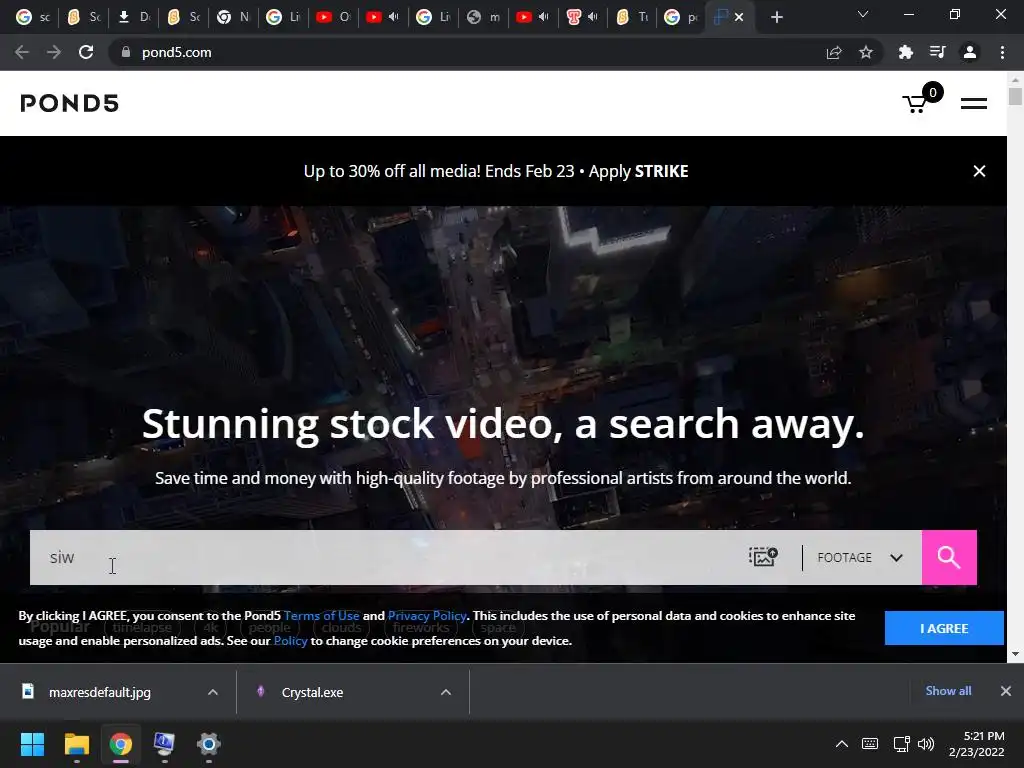The height and width of the screenshot is (768, 1024).
Task: Close the active Pond5 tab
Action: pyautogui.click(x=739, y=18)
